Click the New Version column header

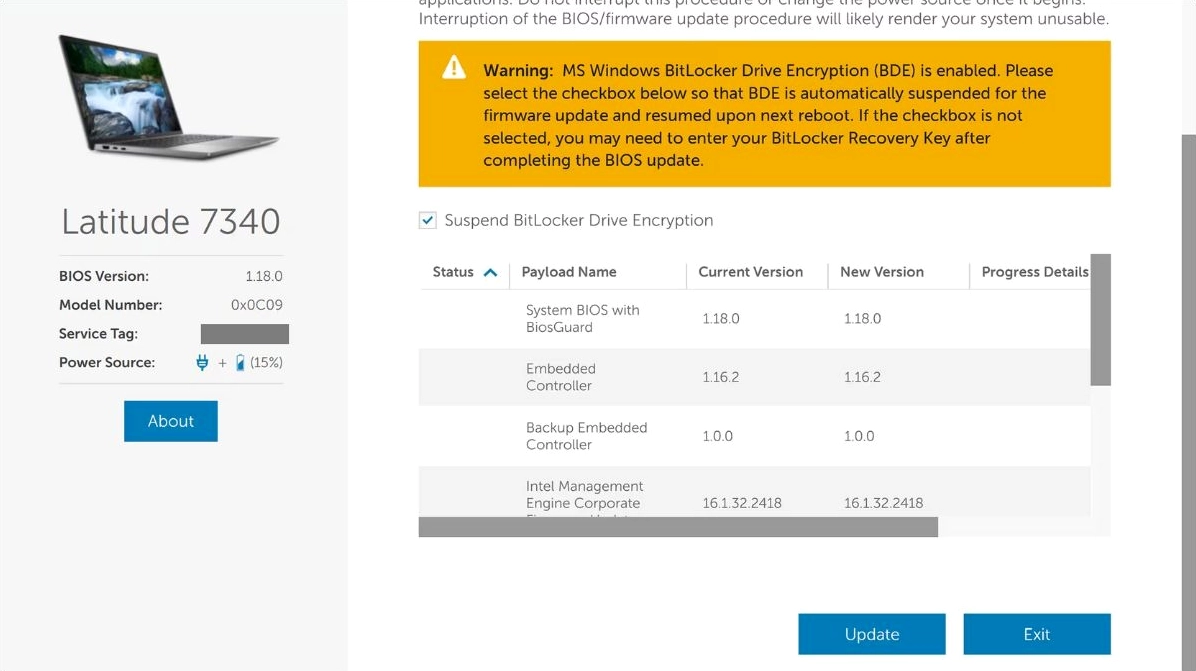(881, 272)
